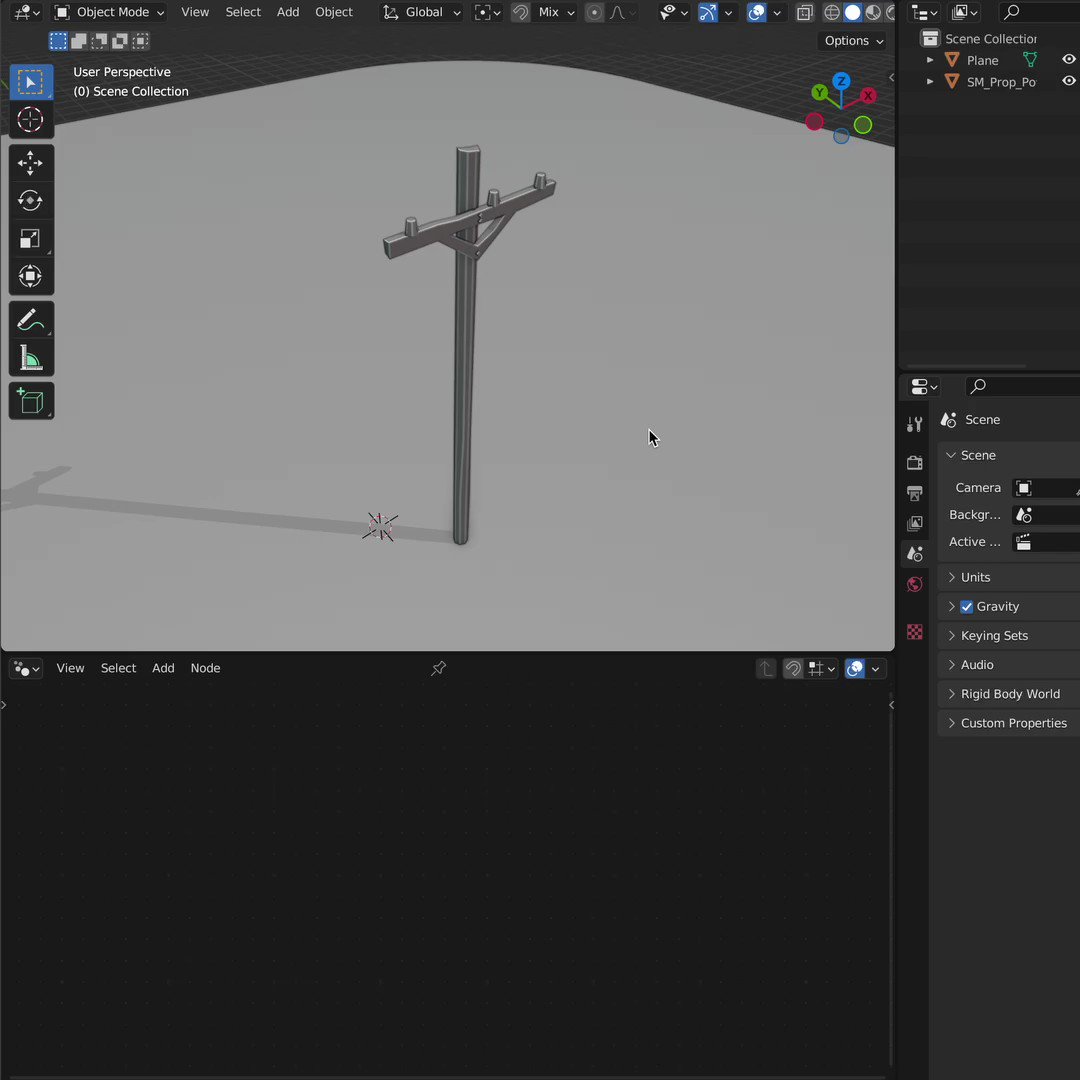Switch to the World properties tab

point(914,584)
